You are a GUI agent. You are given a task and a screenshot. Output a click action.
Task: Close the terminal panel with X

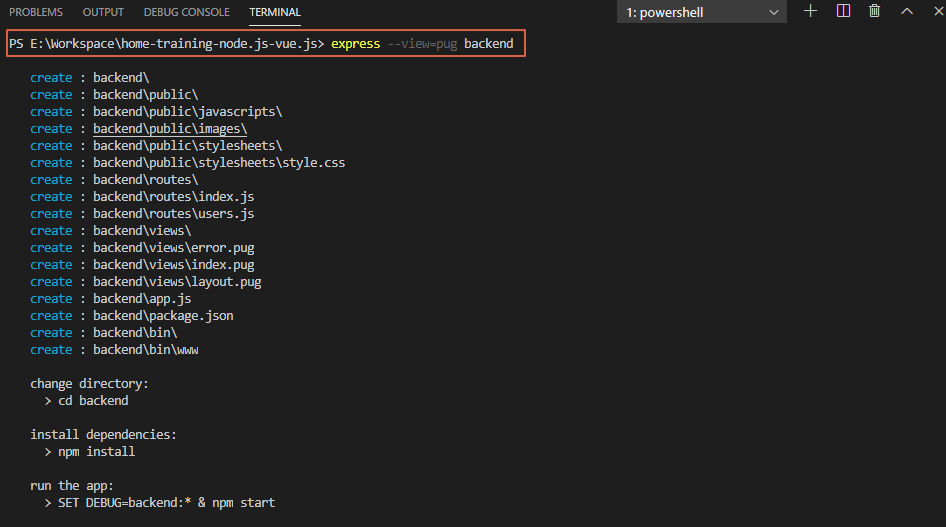(x=939, y=11)
